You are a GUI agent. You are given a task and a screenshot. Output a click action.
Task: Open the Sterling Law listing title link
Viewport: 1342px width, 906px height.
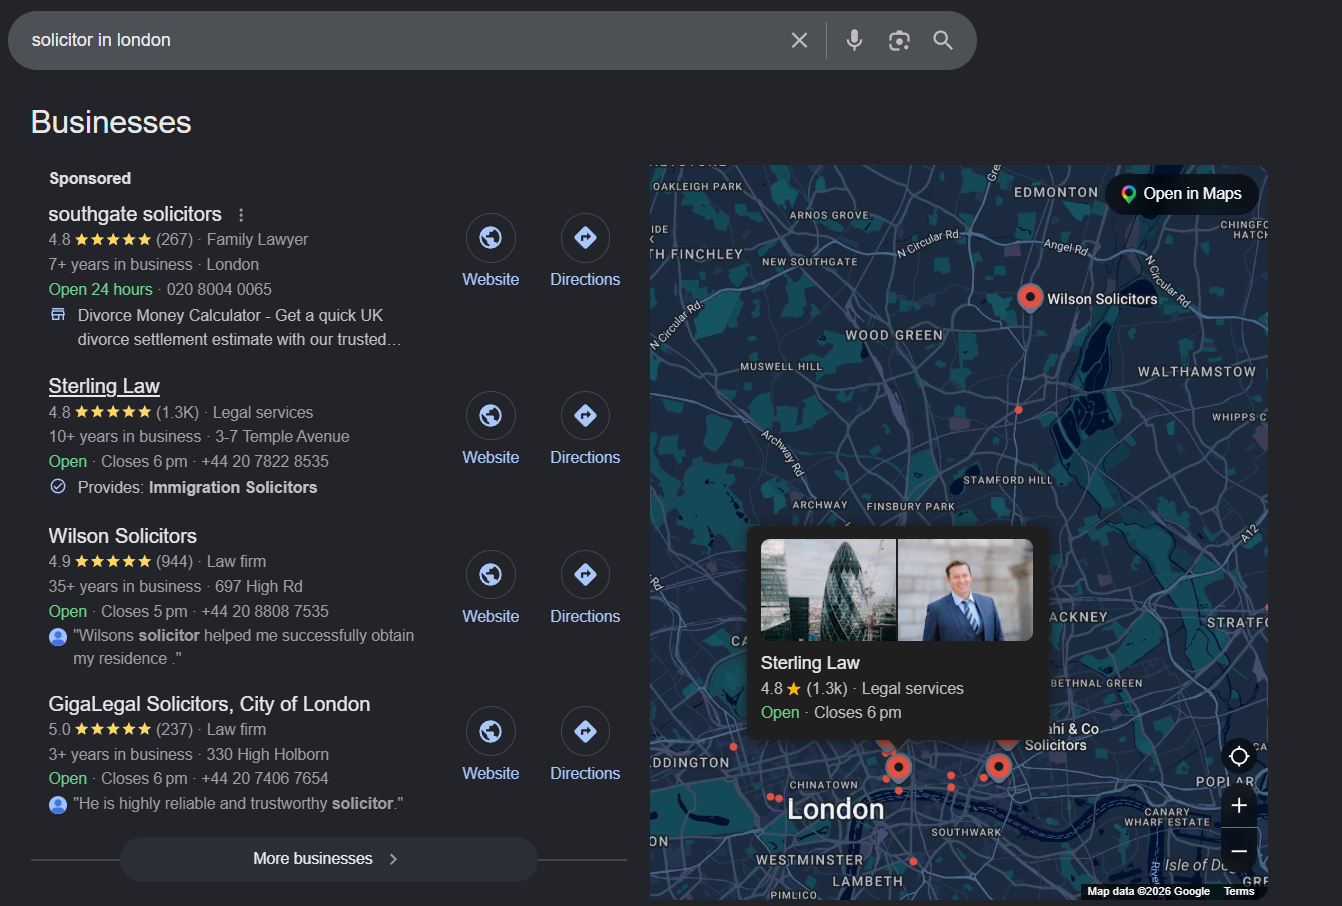tap(104, 386)
